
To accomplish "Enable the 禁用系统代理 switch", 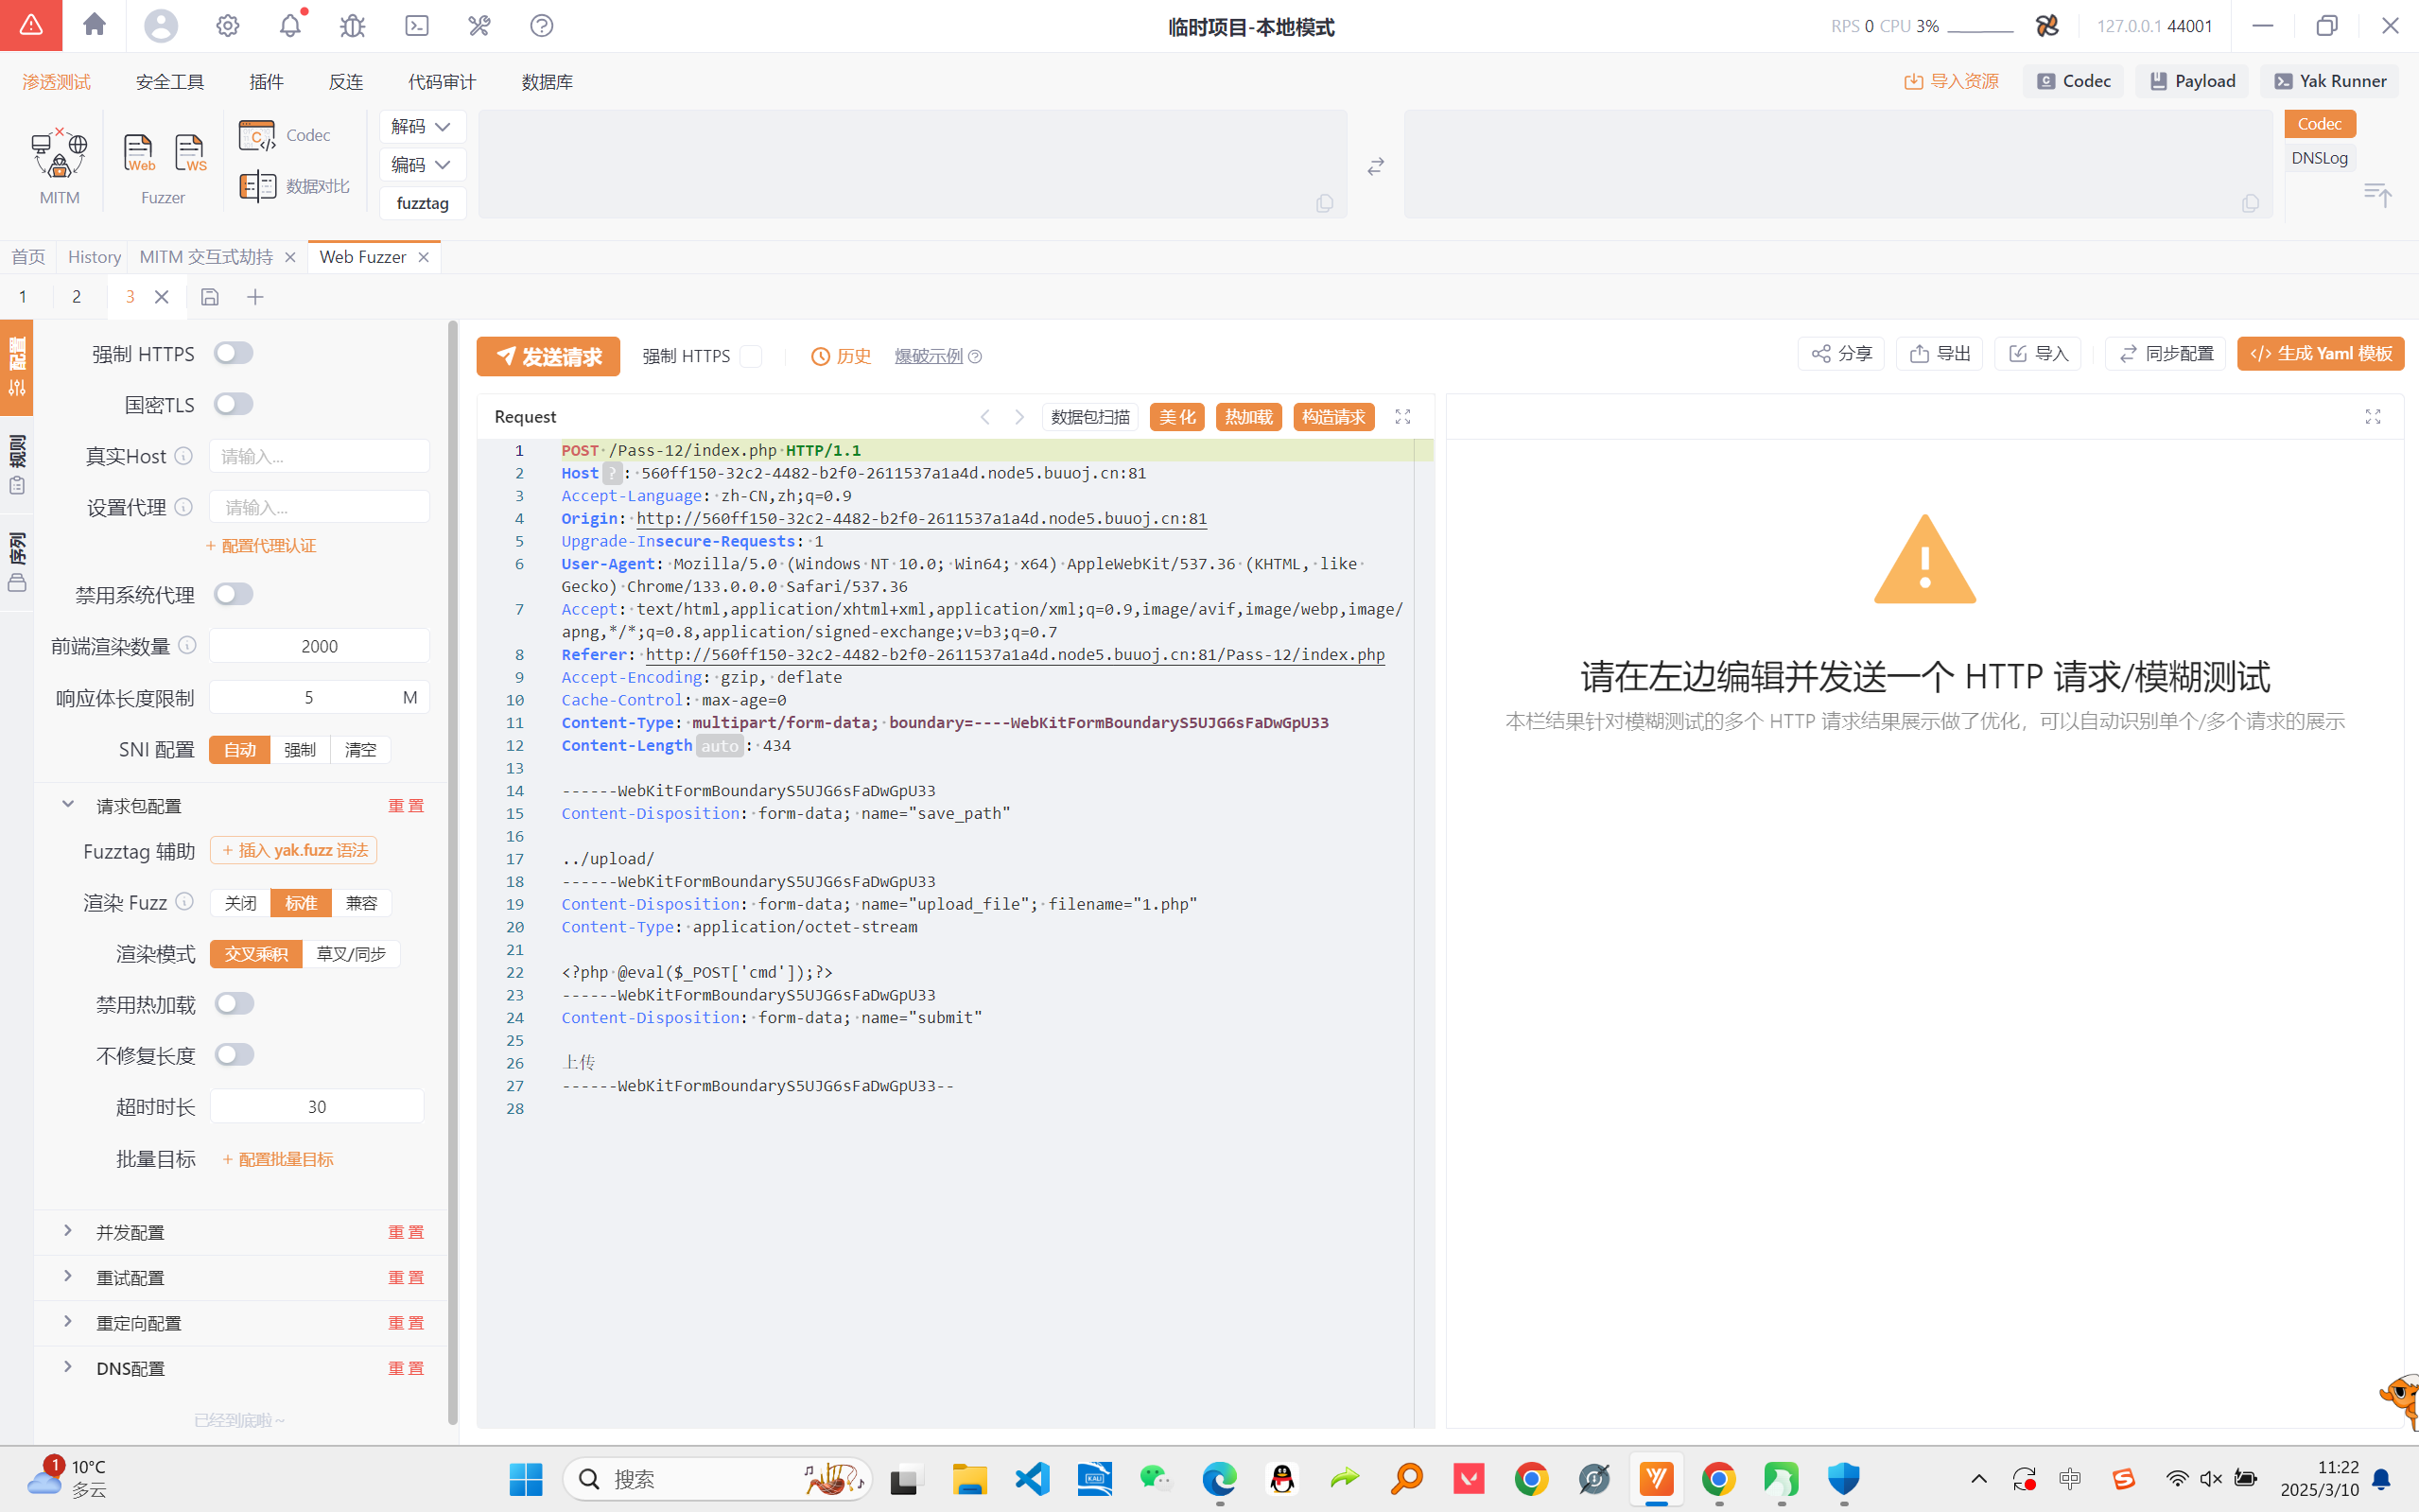I will pos(234,594).
